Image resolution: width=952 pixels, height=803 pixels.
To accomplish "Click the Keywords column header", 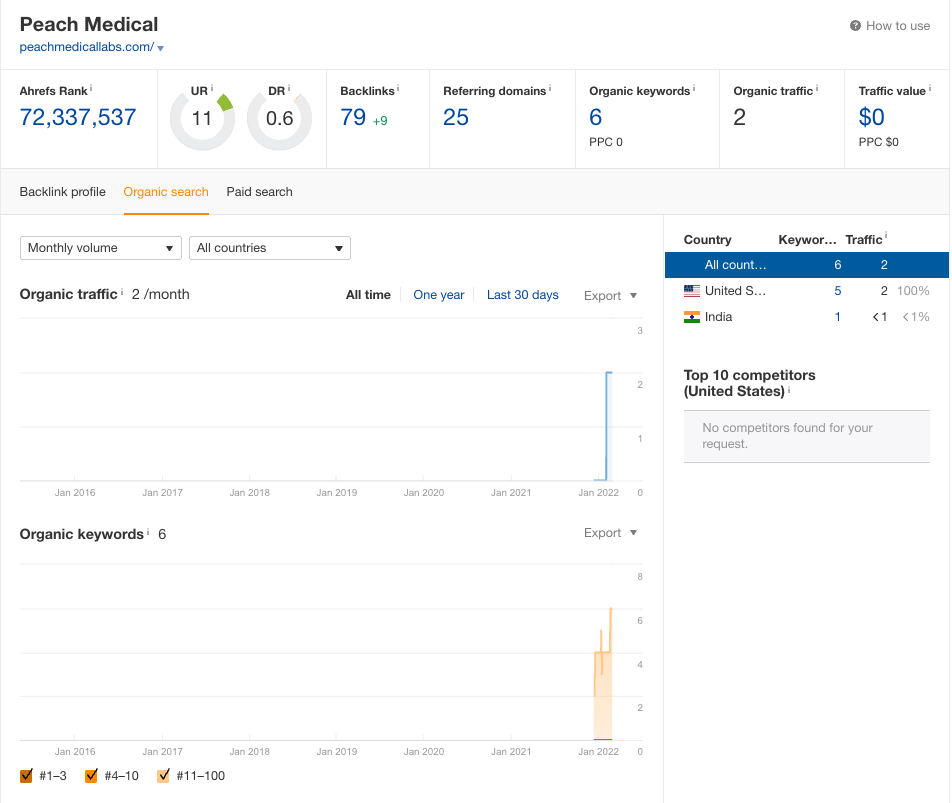I will (x=807, y=240).
